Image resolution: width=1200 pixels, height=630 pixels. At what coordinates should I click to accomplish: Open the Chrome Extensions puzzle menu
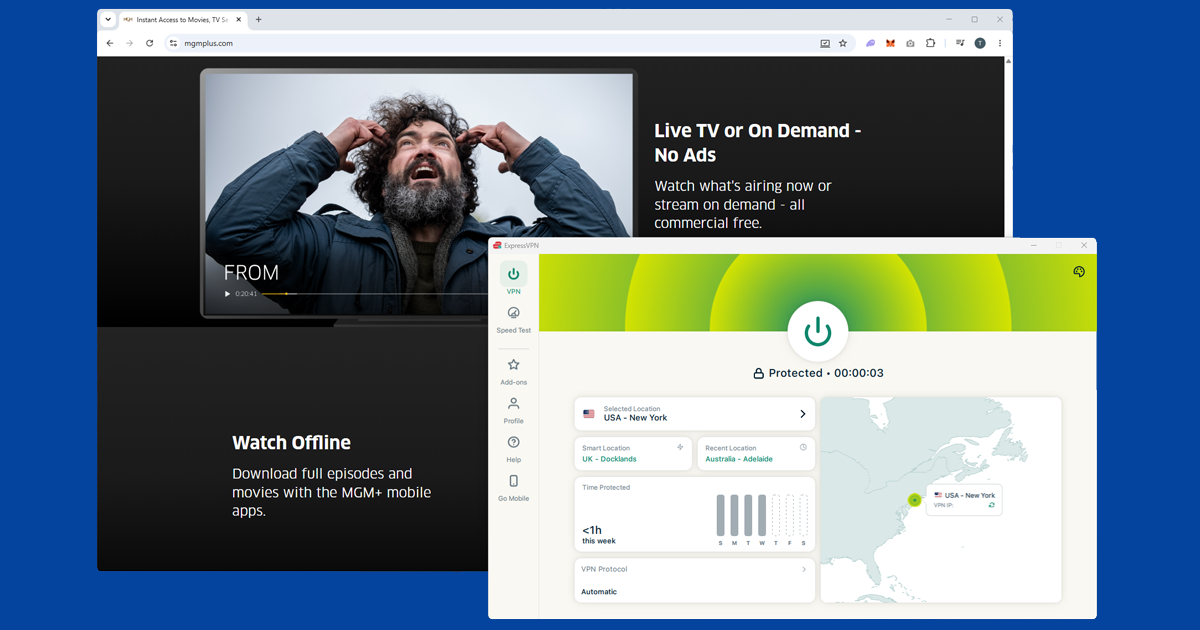click(x=930, y=43)
